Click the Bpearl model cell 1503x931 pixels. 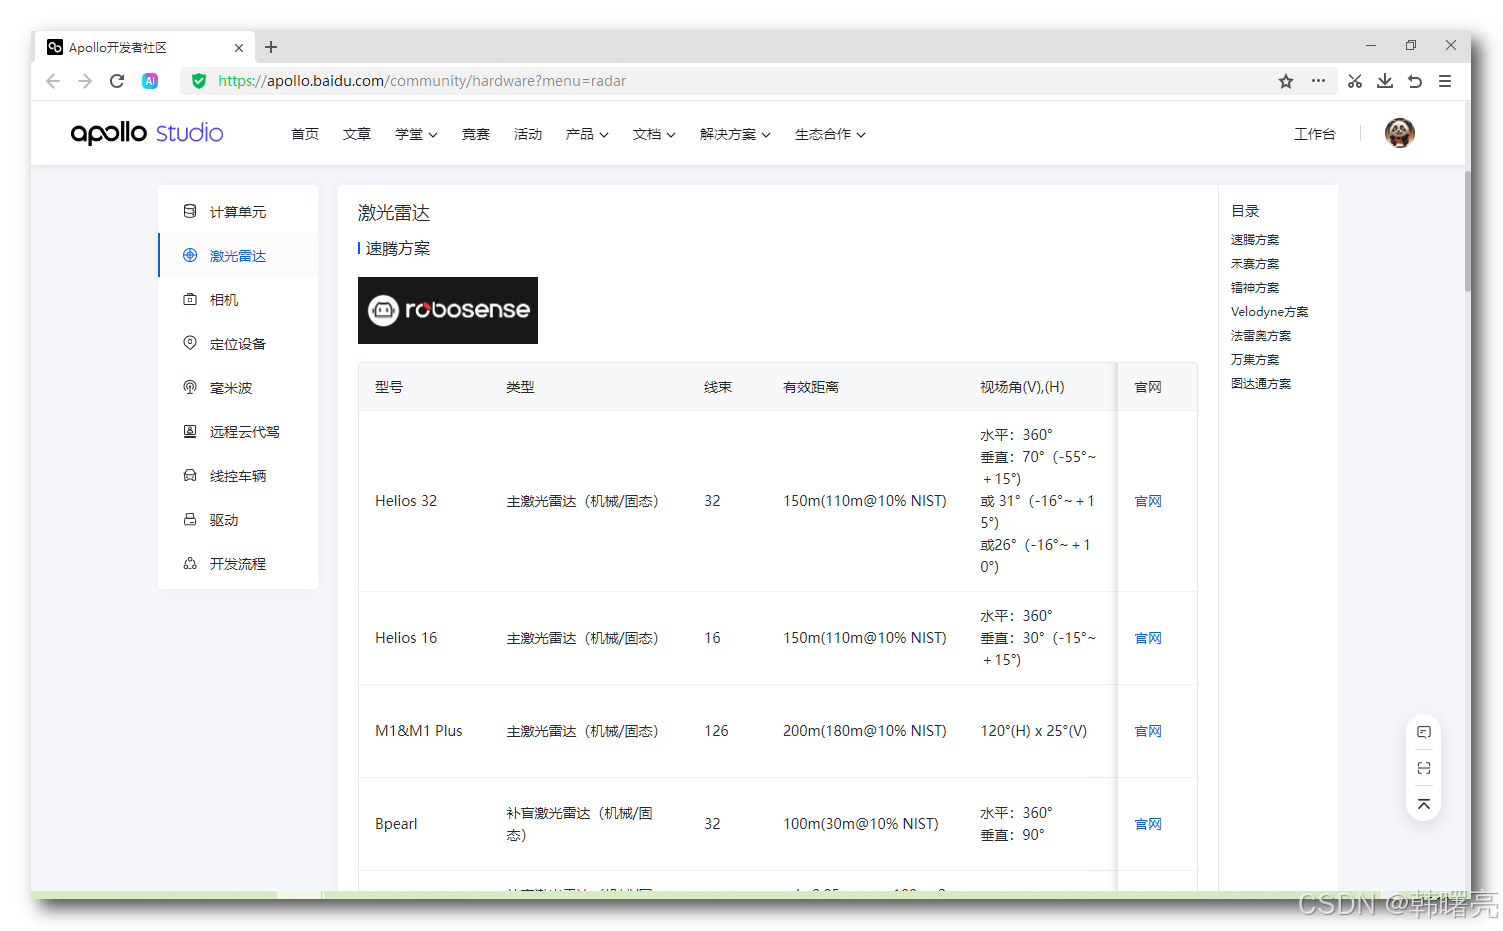[396, 824]
